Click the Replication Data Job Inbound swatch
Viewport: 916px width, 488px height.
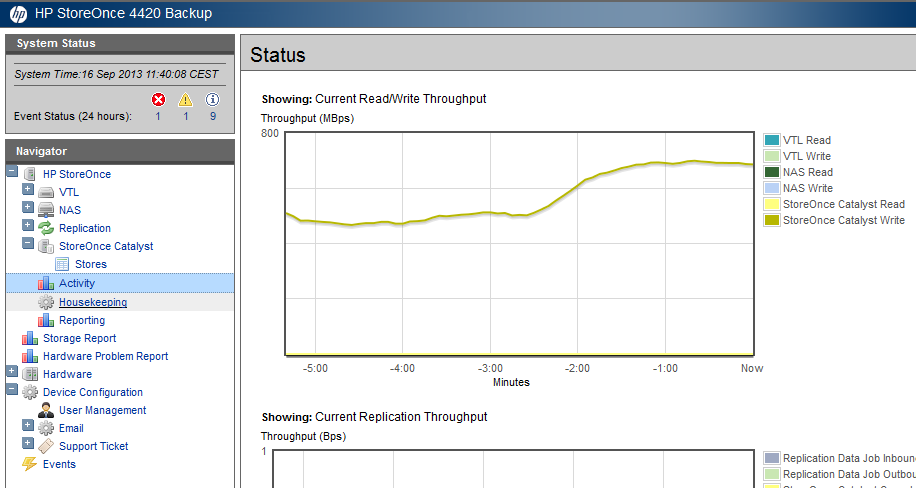click(x=772, y=458)
